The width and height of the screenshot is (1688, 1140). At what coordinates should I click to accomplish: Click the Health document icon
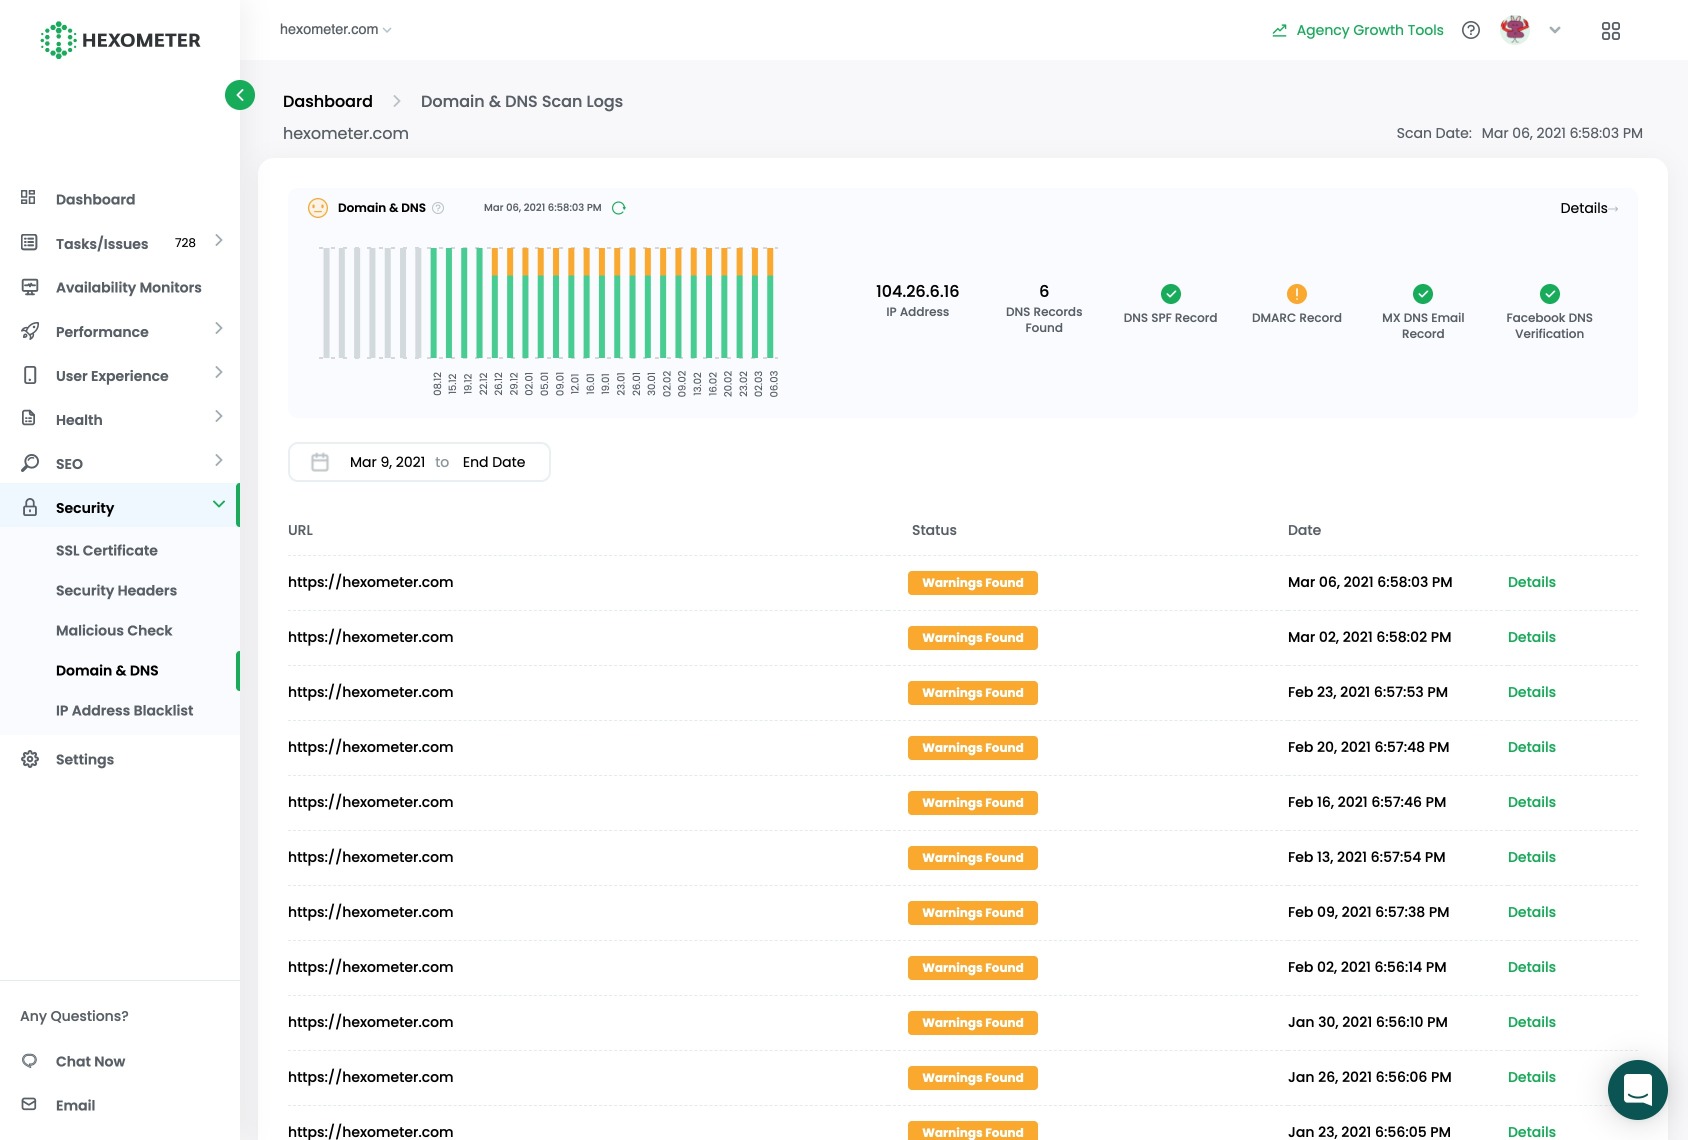tap(29, 418)
